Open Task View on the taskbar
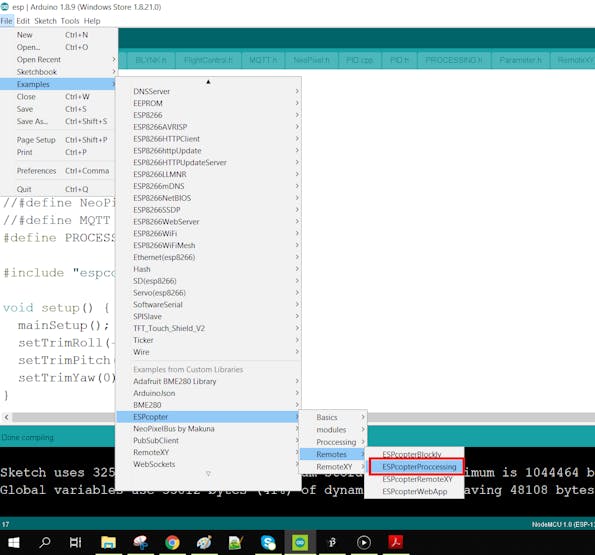Screen dimensions: 595x555 coord(75,542)
